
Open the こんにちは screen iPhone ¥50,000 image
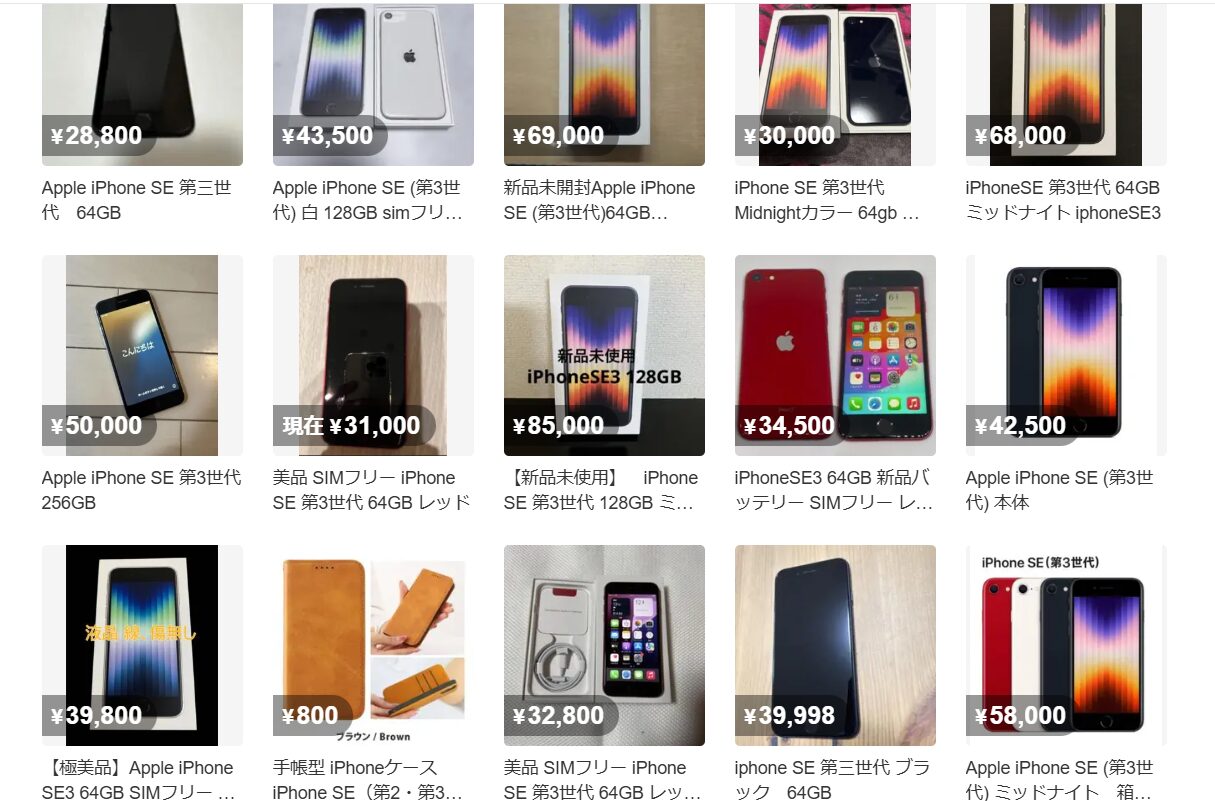[142, 355]
